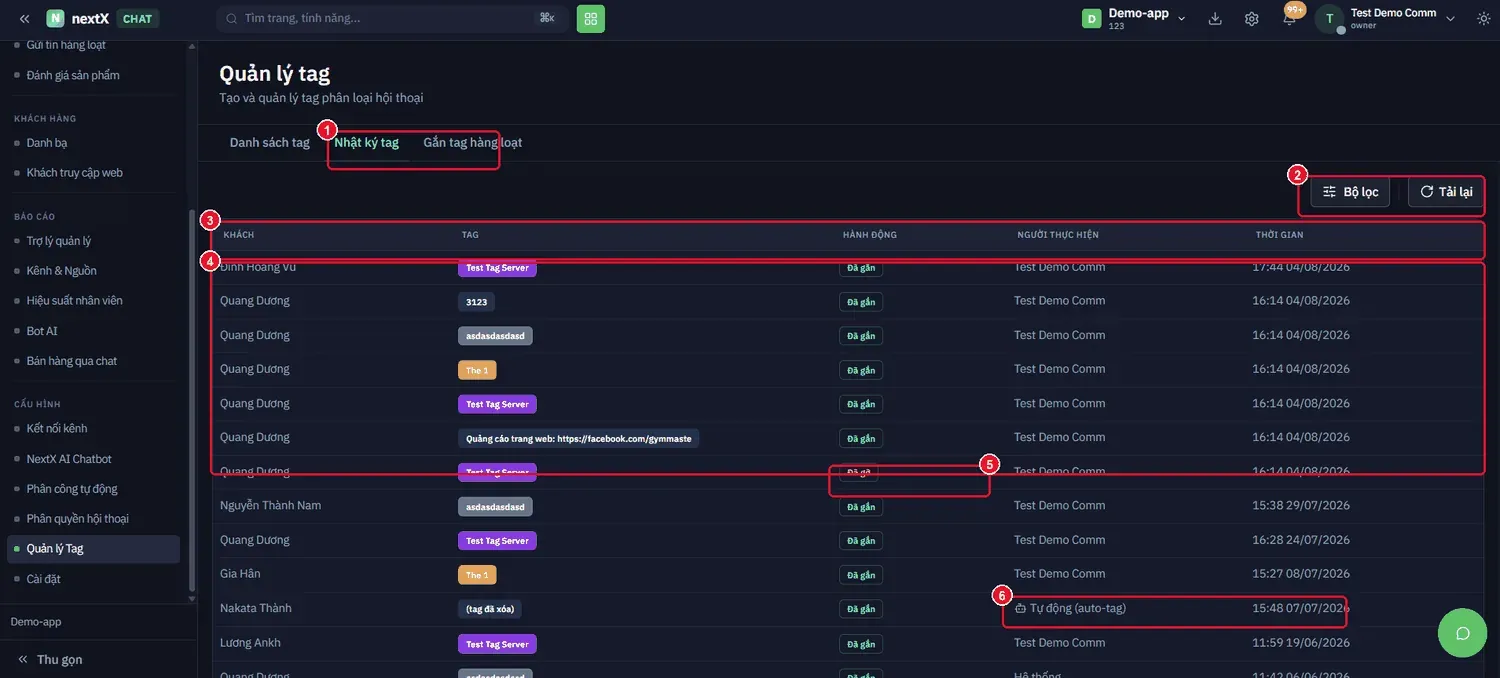Click the Quảng cáo trang web tag
Image resolution: width=1500 pixels, height=678 pixels.
578,438
